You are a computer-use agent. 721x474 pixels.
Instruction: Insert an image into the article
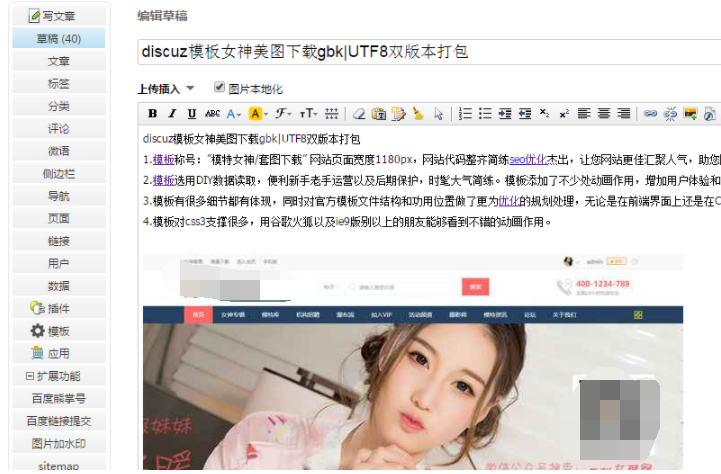pos(690,114)
